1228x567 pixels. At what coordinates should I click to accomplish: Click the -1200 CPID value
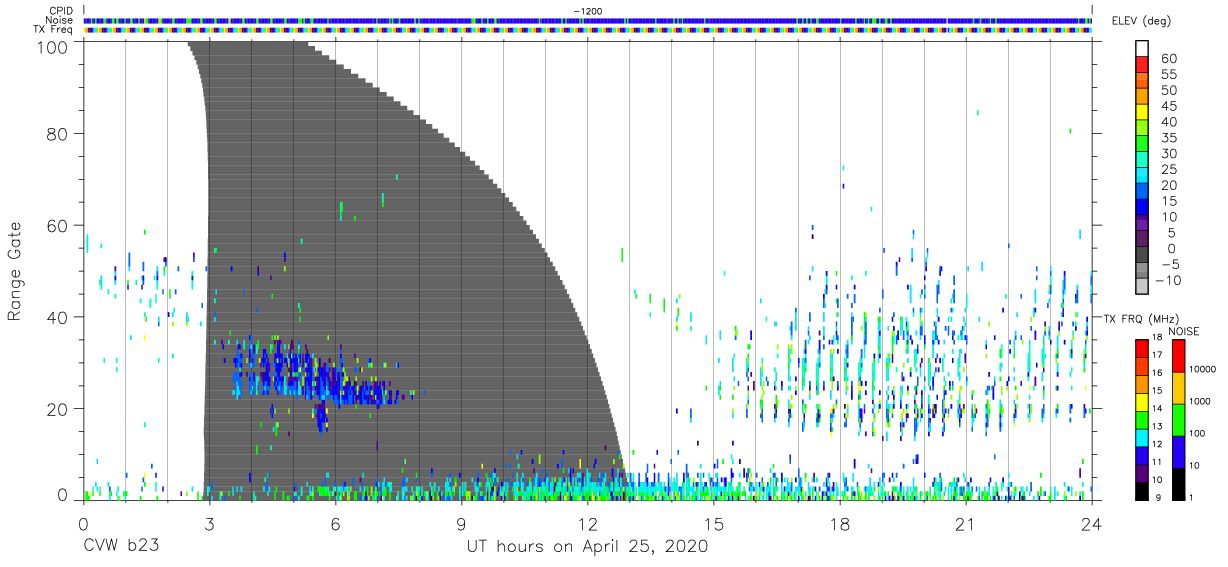[588, 11]
